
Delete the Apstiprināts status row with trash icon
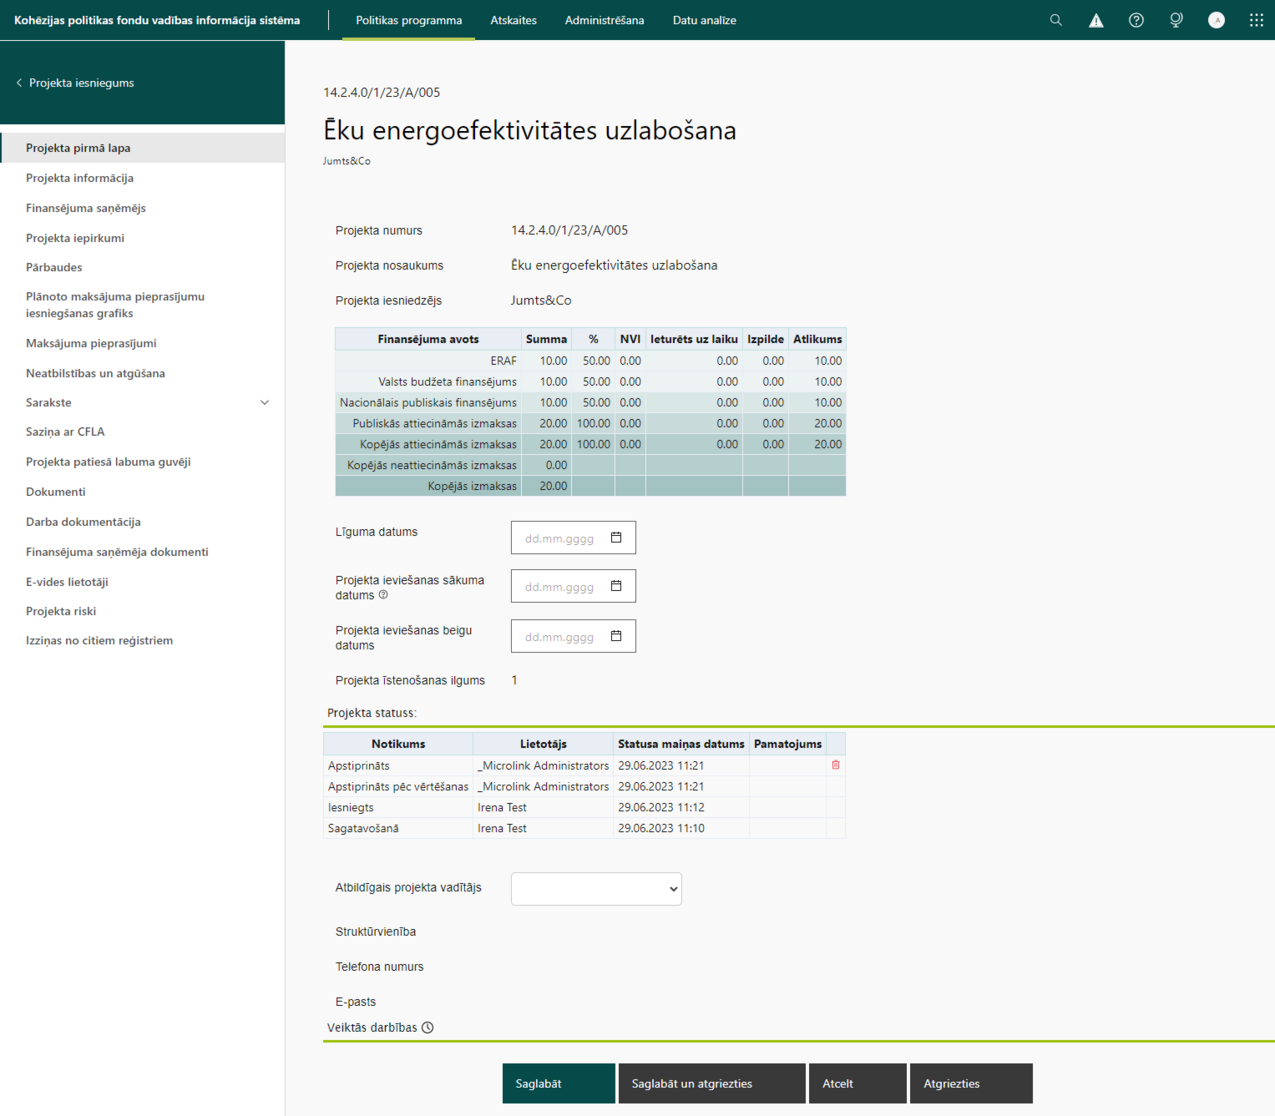pos(836,765)
